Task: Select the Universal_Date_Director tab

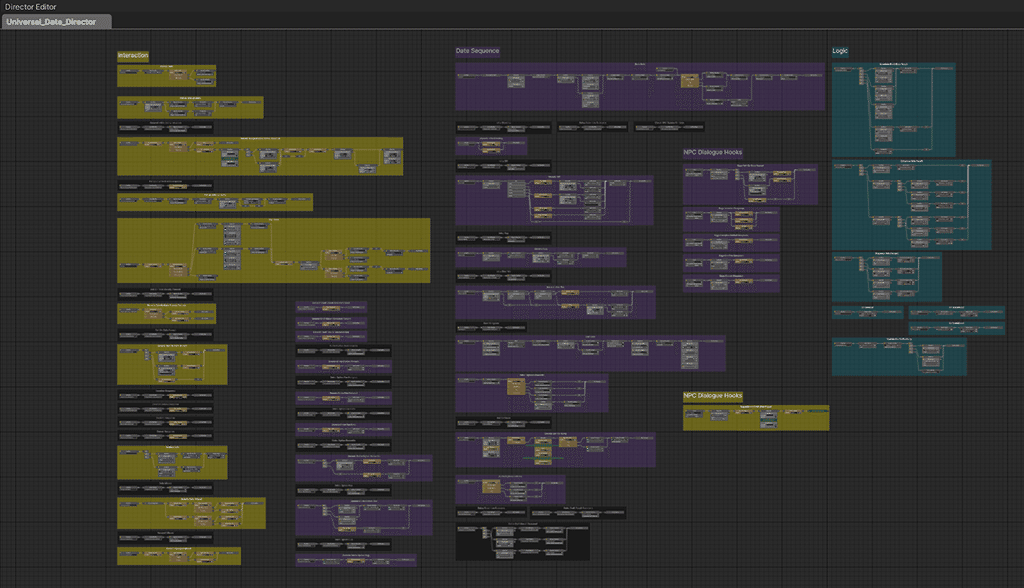Action: [x=57, y=22]
